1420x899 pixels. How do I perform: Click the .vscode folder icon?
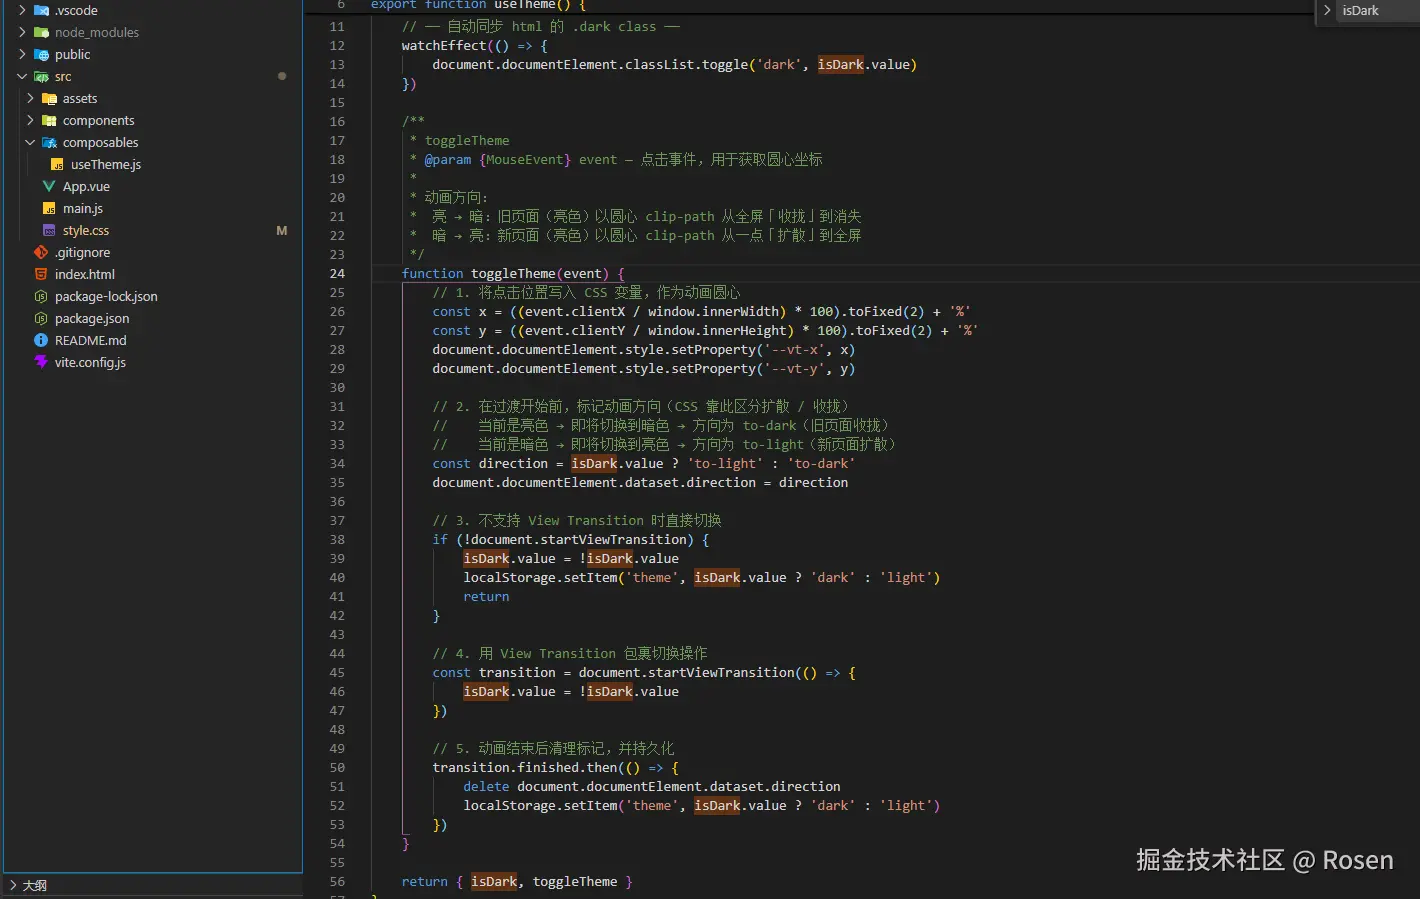point(41,10)
